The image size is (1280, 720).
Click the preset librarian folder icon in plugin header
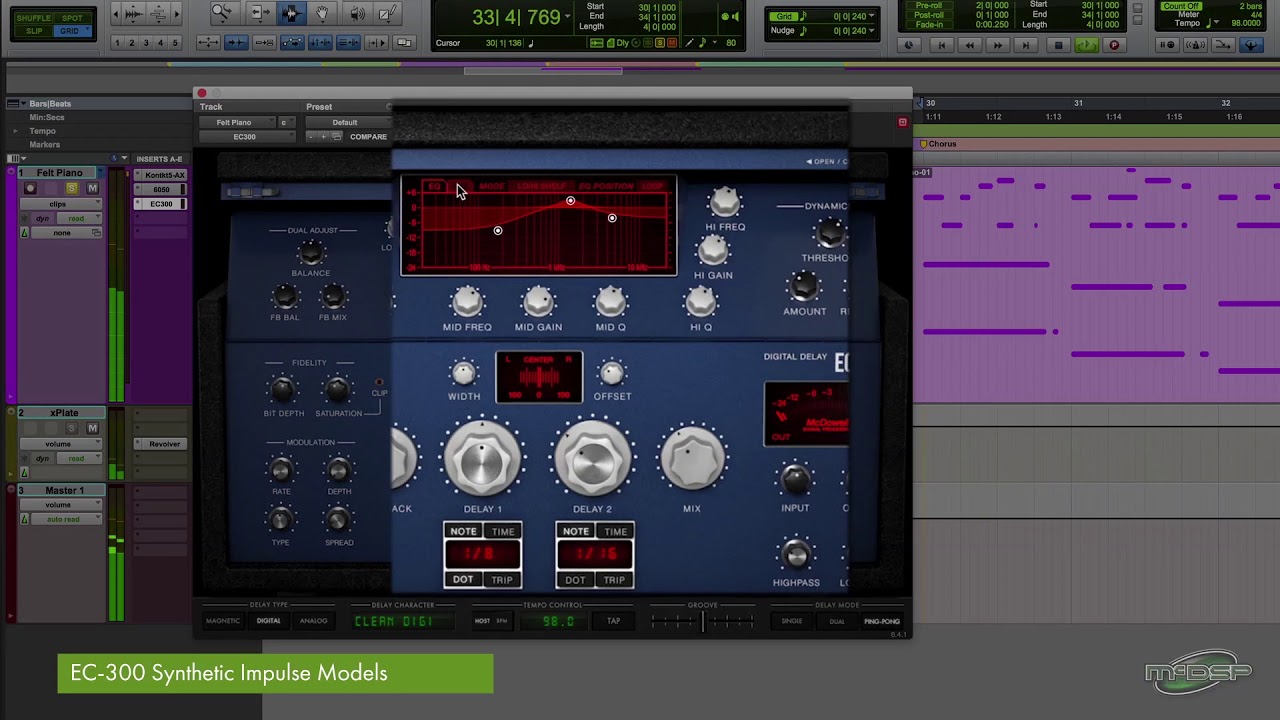pyautogui.click(x=336, y=137)
